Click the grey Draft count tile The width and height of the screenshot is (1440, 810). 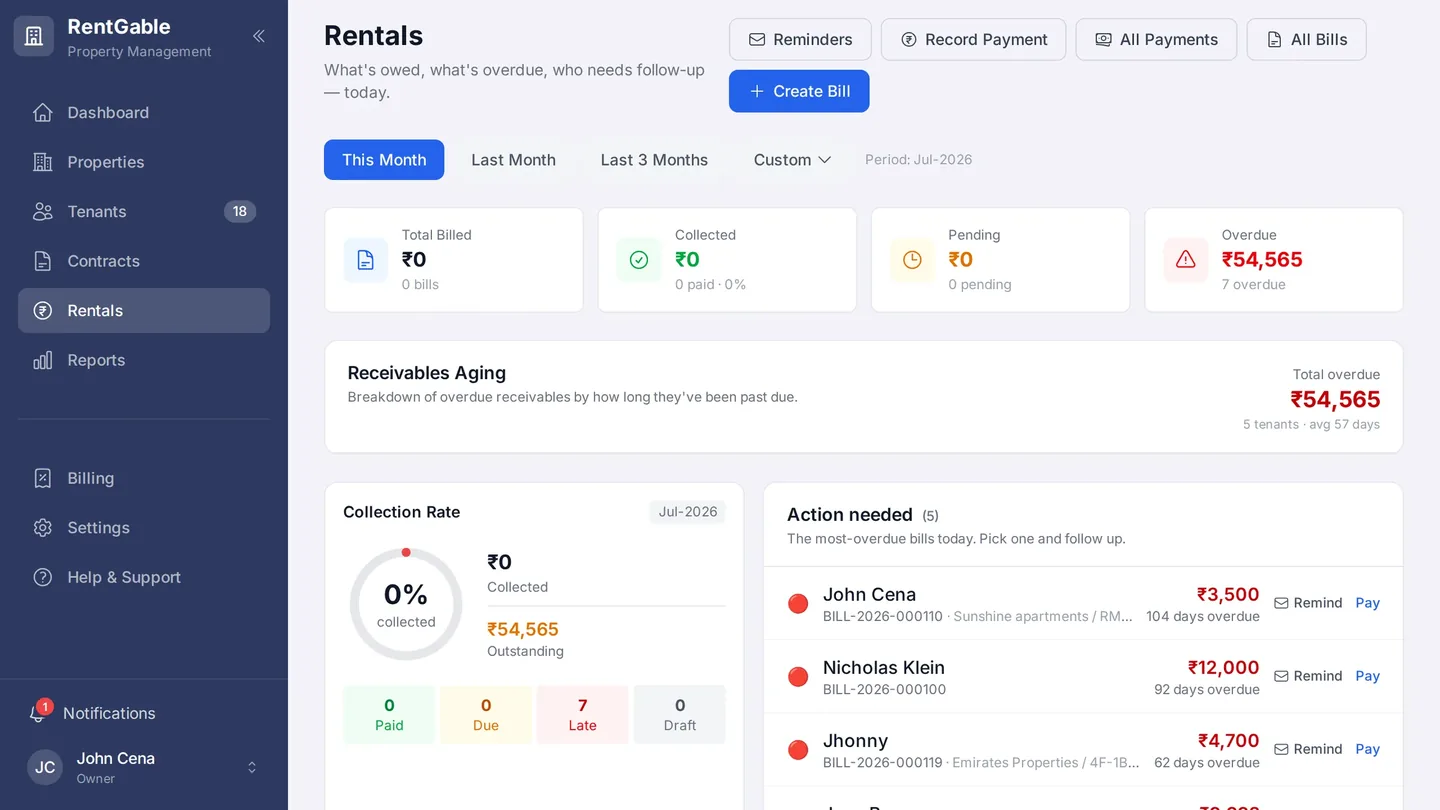click(x=680, y=715)
